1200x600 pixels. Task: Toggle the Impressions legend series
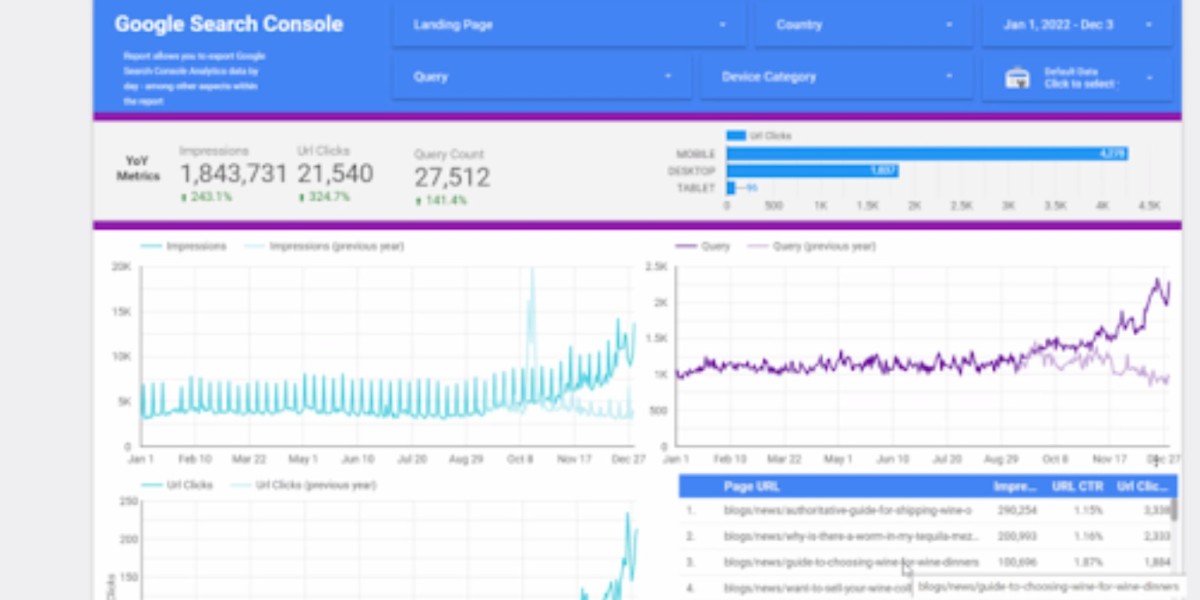[x=183, y=246]
